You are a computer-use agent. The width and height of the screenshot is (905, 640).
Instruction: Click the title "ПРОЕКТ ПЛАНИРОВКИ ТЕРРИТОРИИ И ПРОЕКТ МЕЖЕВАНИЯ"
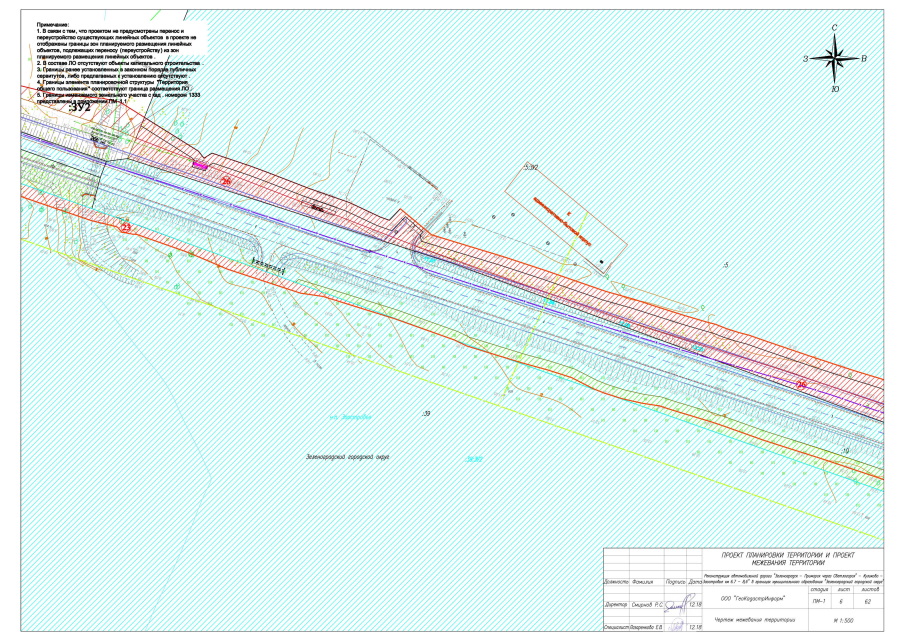click(781, 558)
